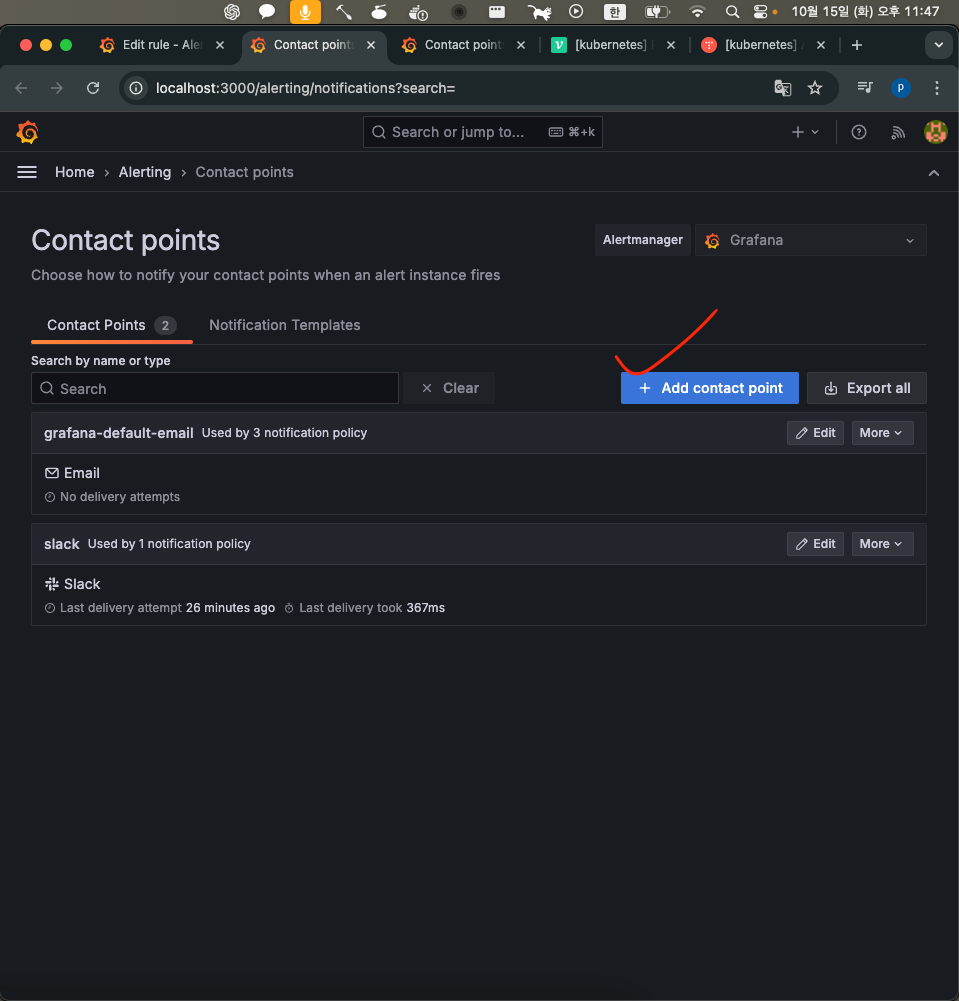Screen dimensions: 959x1001
Task: Click the Email integration label
Action: [82, 473]
